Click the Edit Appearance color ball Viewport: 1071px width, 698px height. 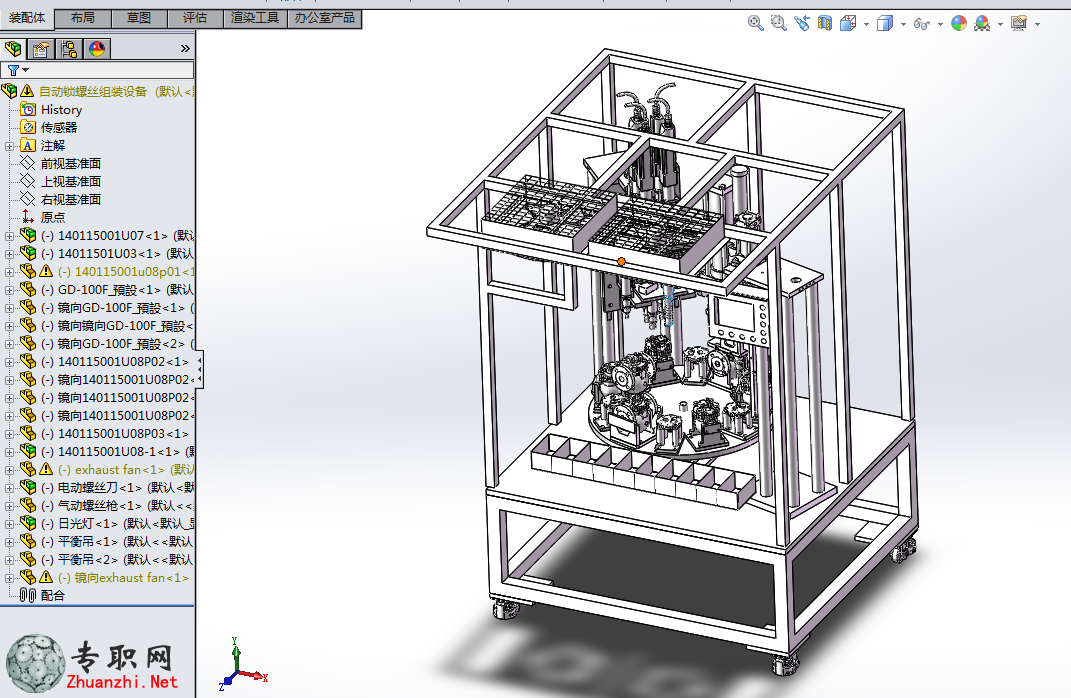click(959, 23)
